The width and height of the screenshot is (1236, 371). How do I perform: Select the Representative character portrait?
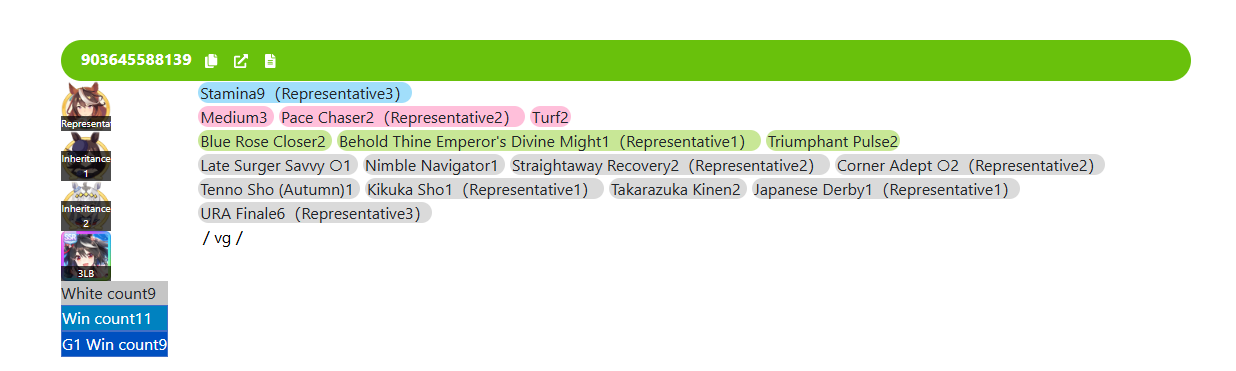pos(86,106)
